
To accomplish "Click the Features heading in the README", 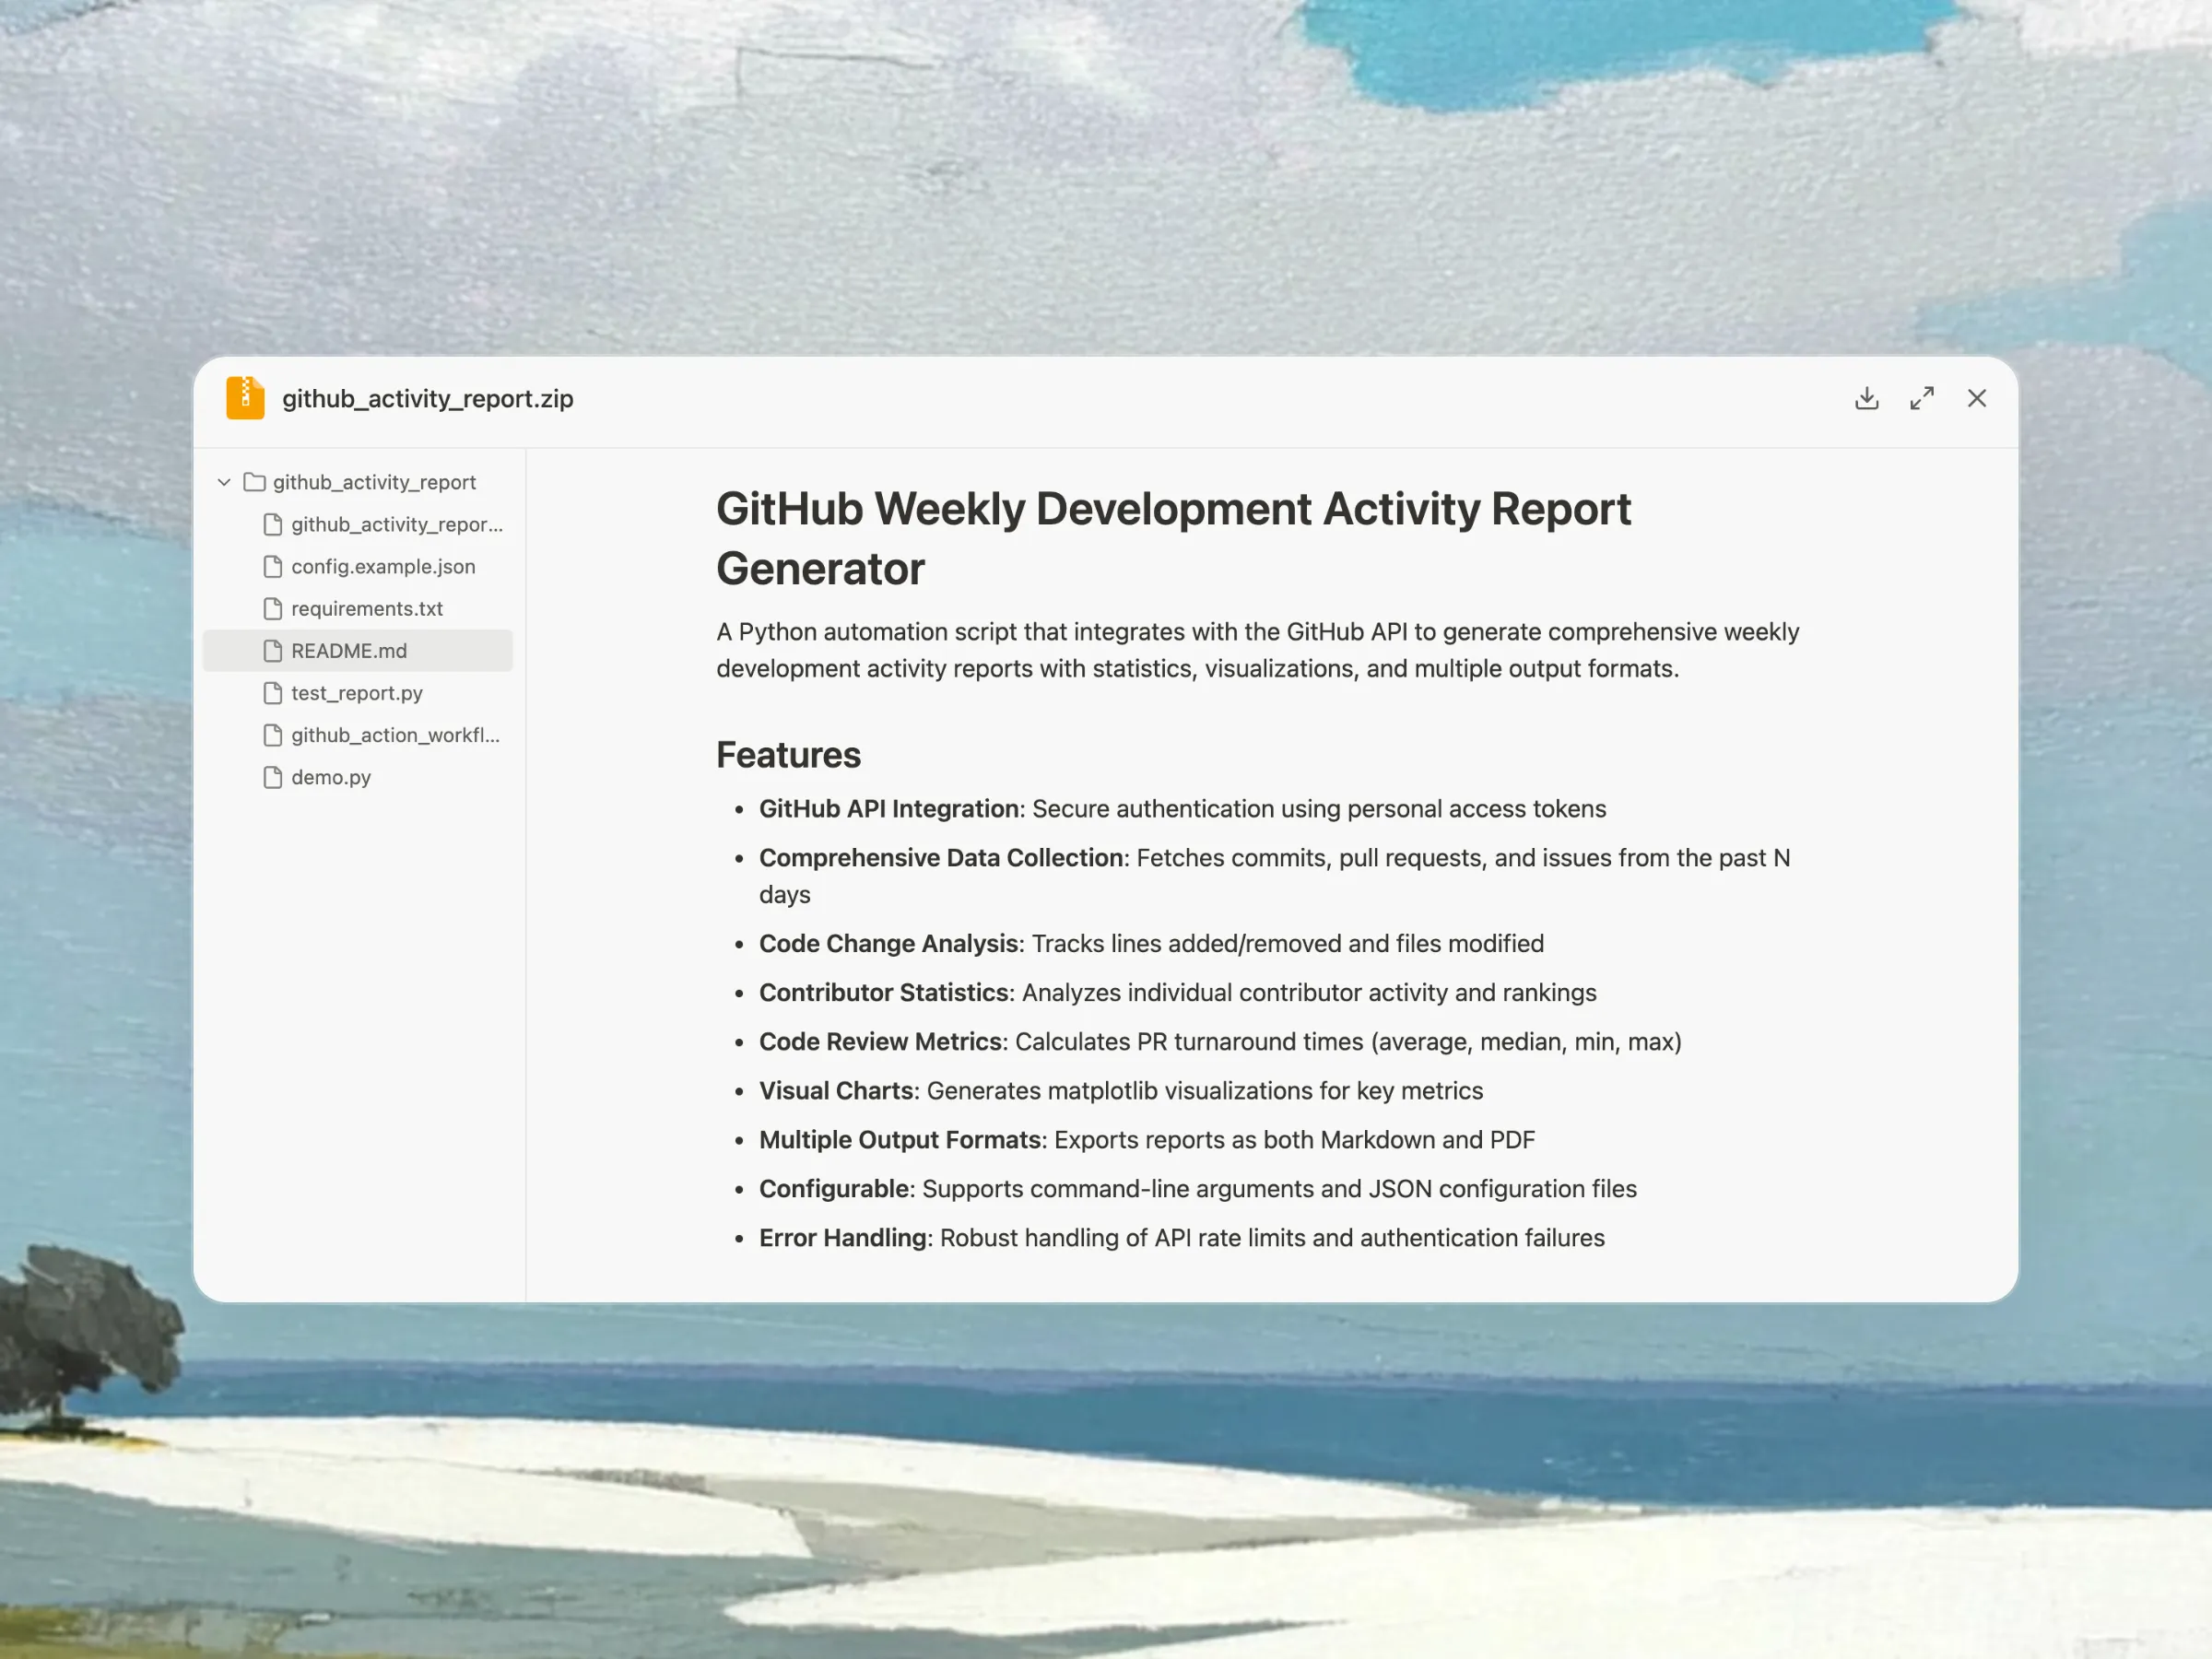I will click(788, 755).
